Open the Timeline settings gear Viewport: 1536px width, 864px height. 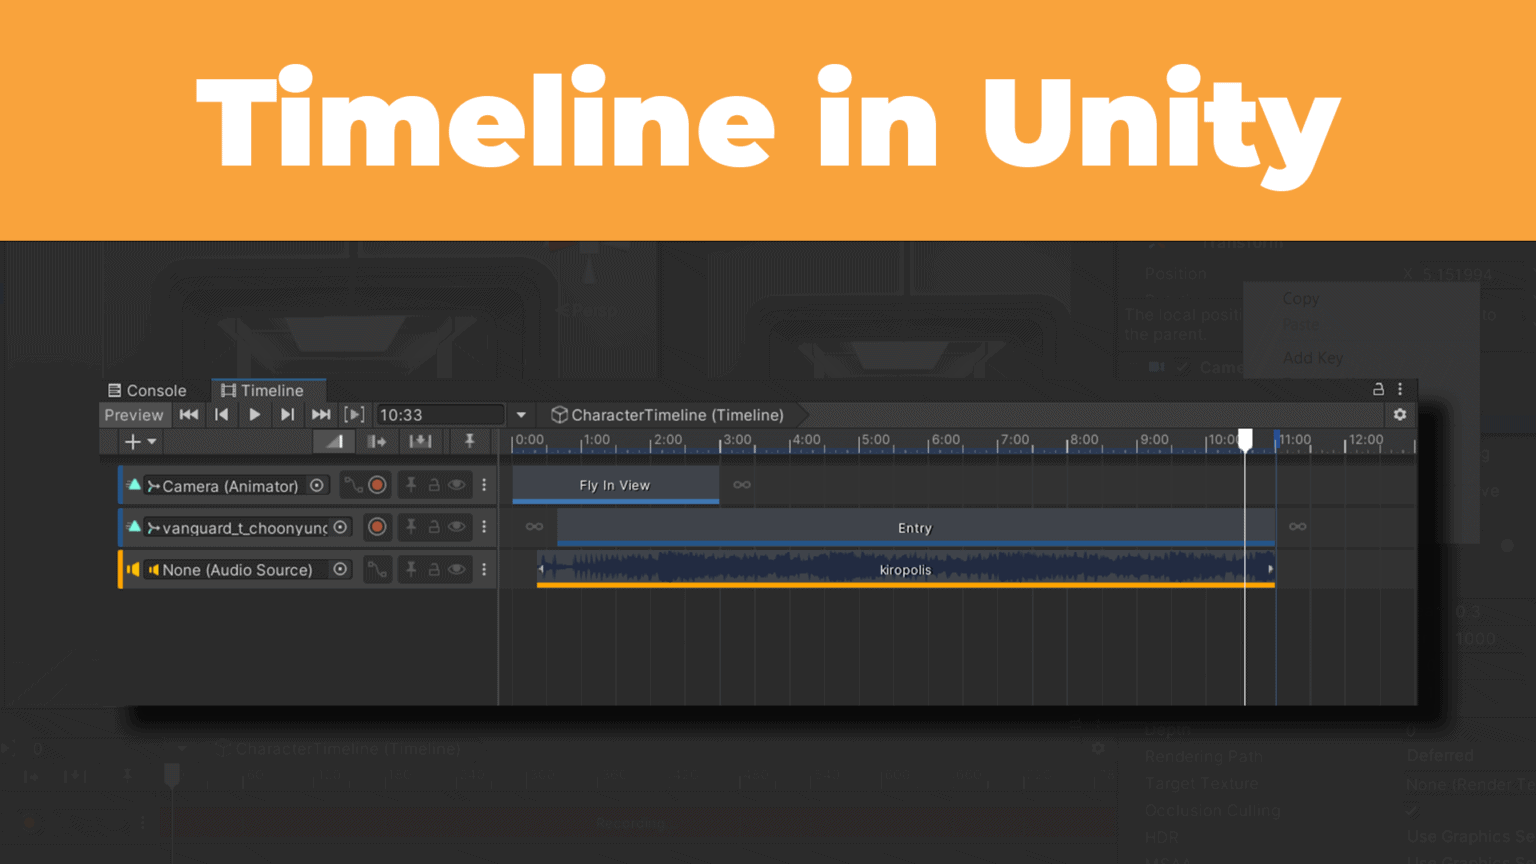point(1400,414)
